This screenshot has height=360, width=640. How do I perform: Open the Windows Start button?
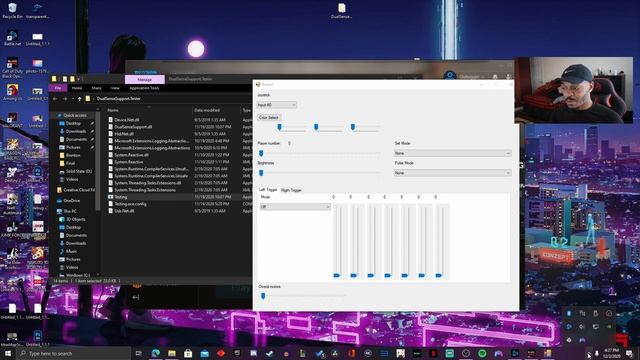coord(7,353)
